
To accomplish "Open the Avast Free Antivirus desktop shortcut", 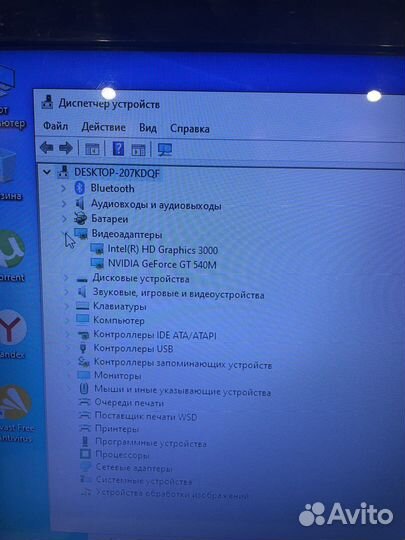I will pos(14,402).
